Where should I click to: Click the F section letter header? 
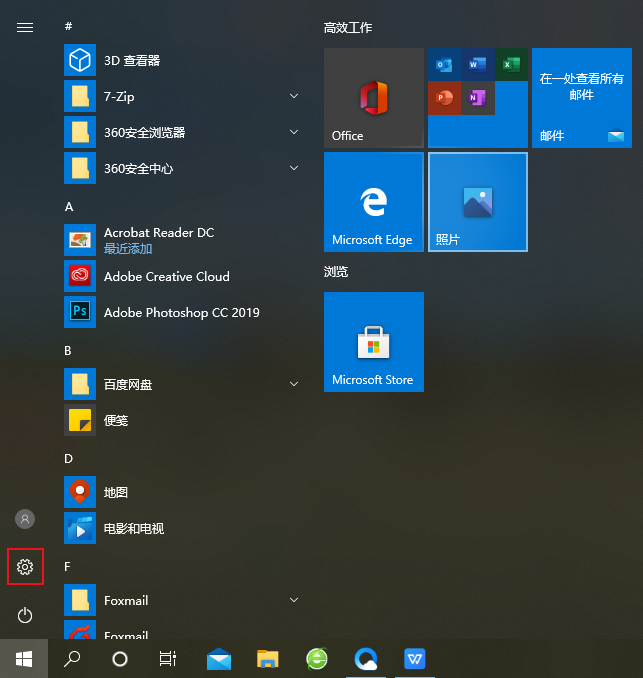(67, 567)
